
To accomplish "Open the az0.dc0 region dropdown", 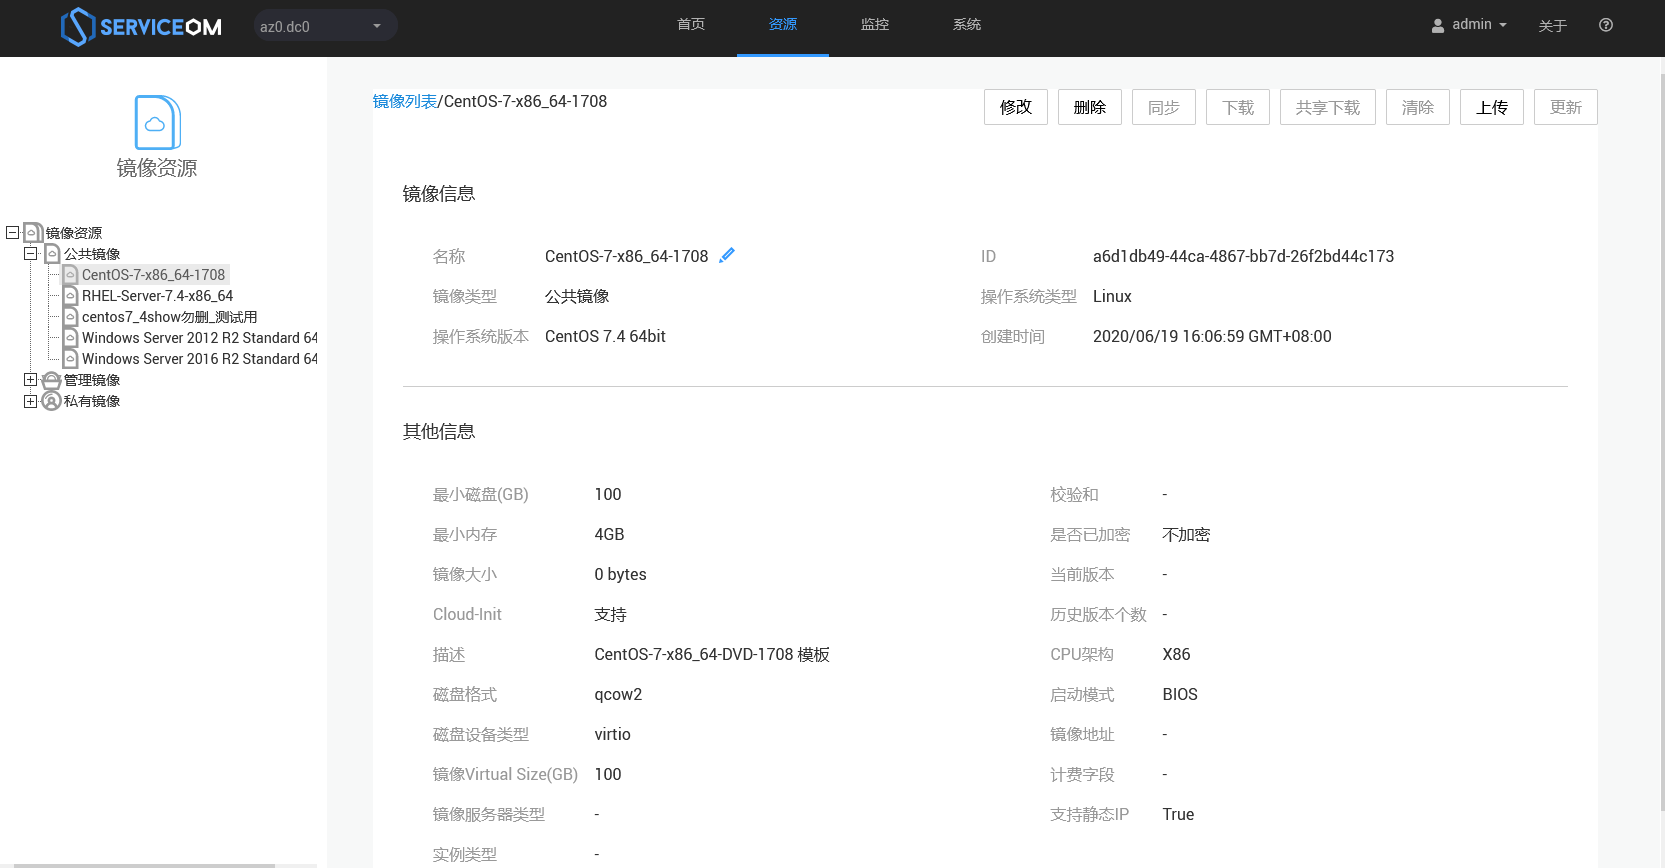I will 325,26.
